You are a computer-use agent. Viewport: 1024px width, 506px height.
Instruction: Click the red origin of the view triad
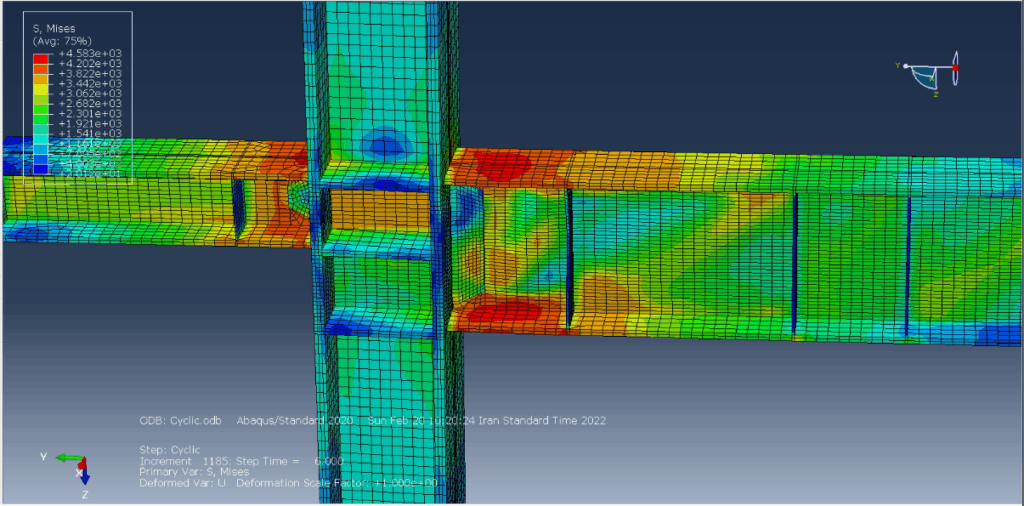pyautogui.click(x=84, y=462)
